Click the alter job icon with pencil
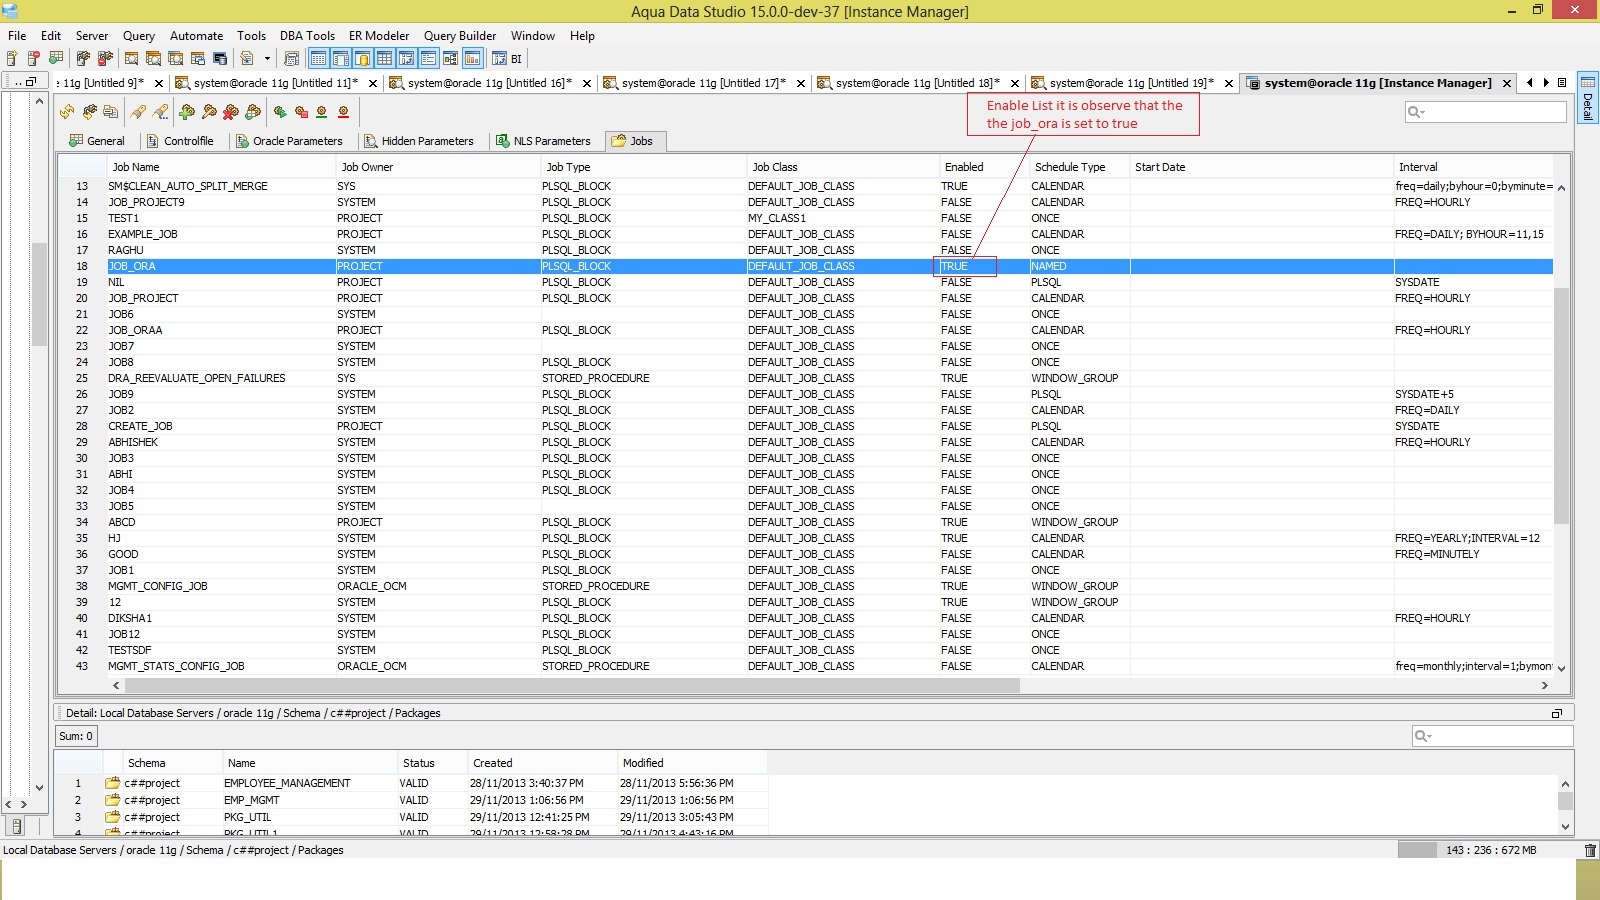The height and width of the screenshot is (900, 1600). (x=209, y=112)
